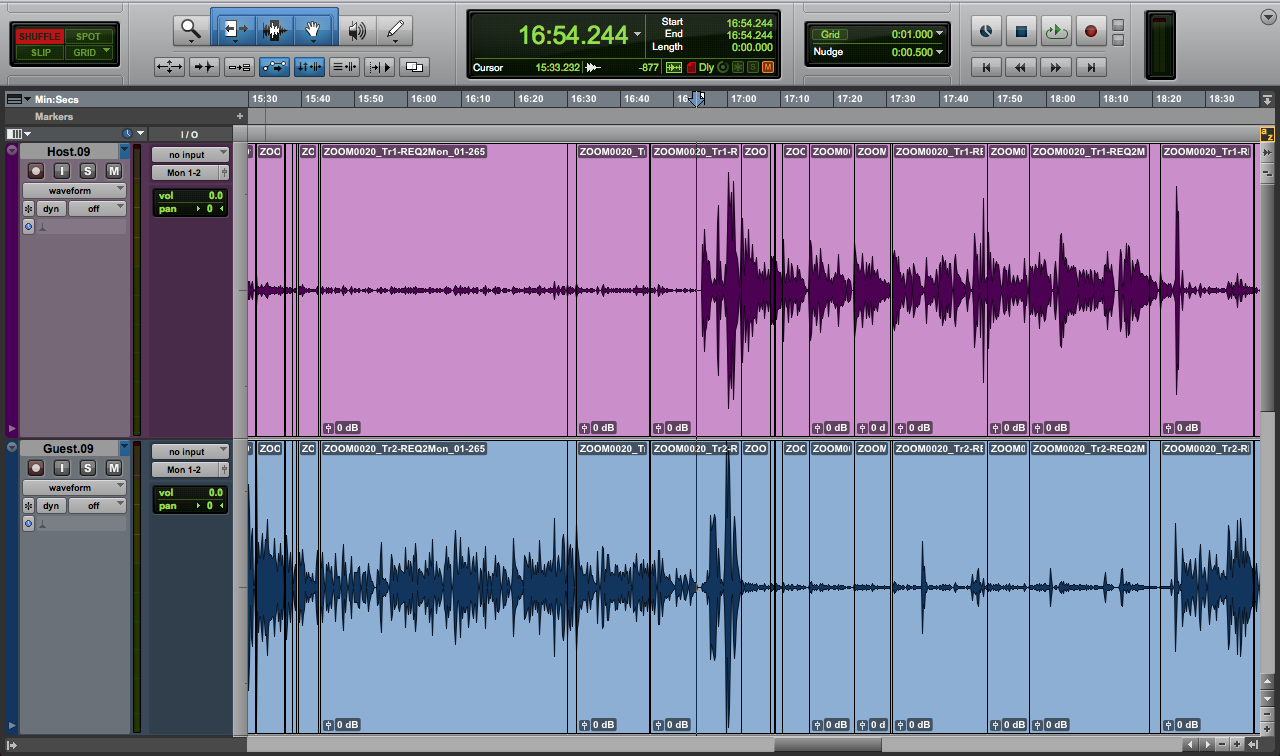Mute the Host.09 track

tap(113, 171)
